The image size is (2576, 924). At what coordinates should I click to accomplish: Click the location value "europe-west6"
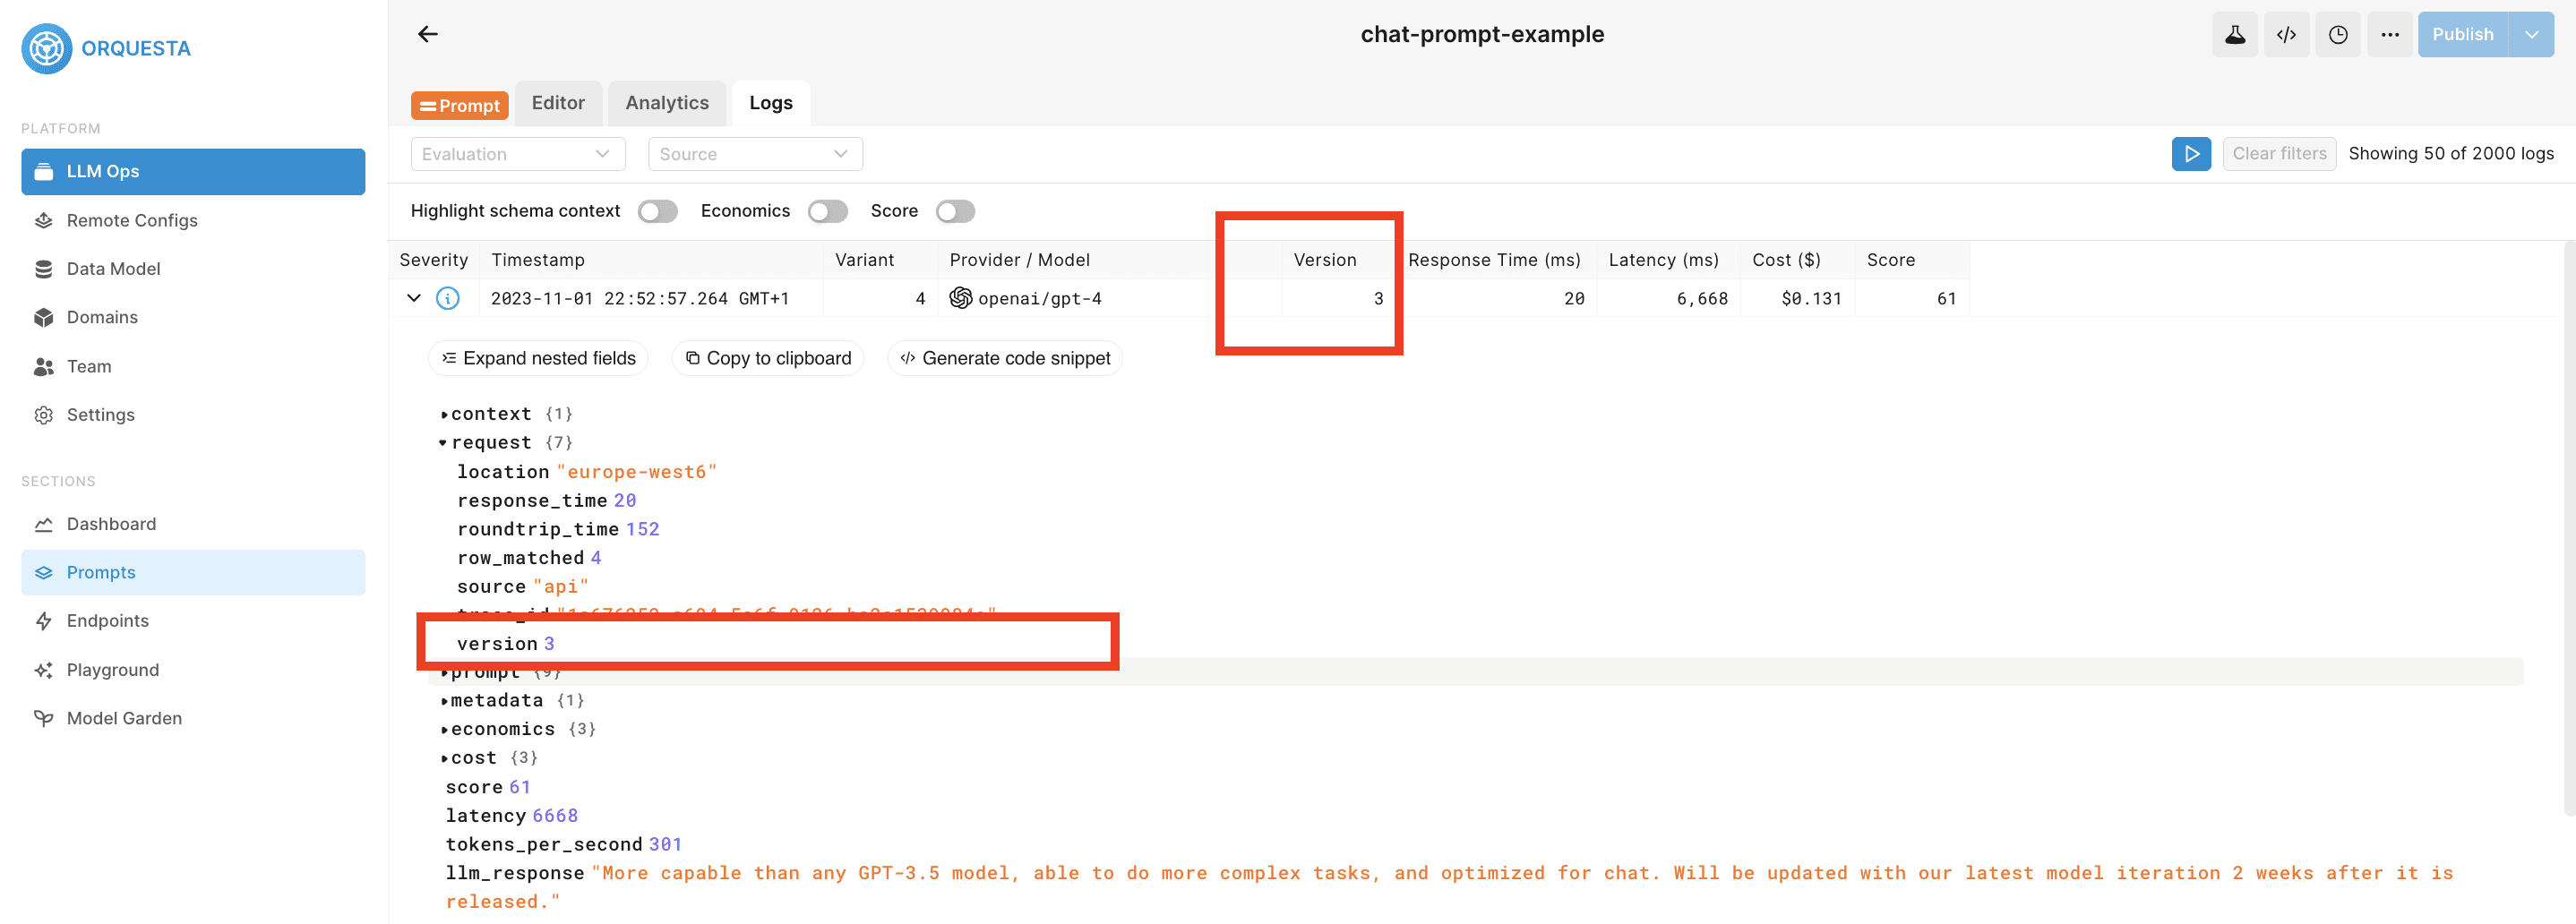[637, 472]
